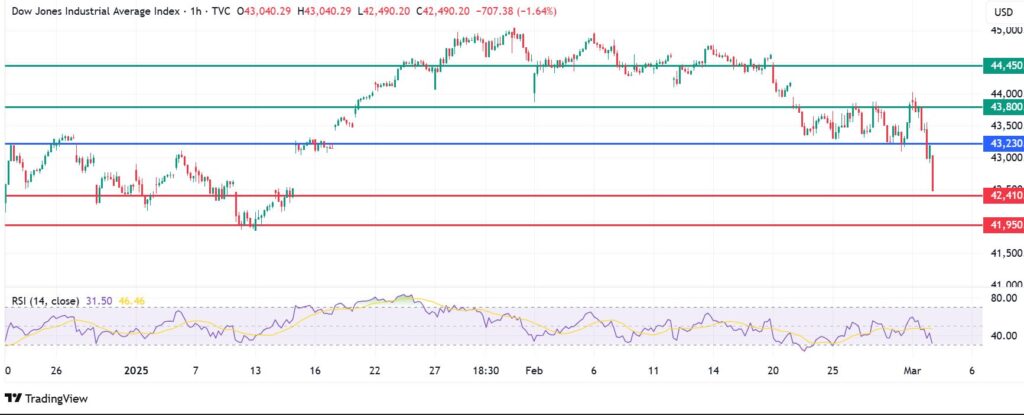The width and height of the screenshot is (1024, 415).
Task: Click the blue 43,230 price label
Action: pos(1003,144)
